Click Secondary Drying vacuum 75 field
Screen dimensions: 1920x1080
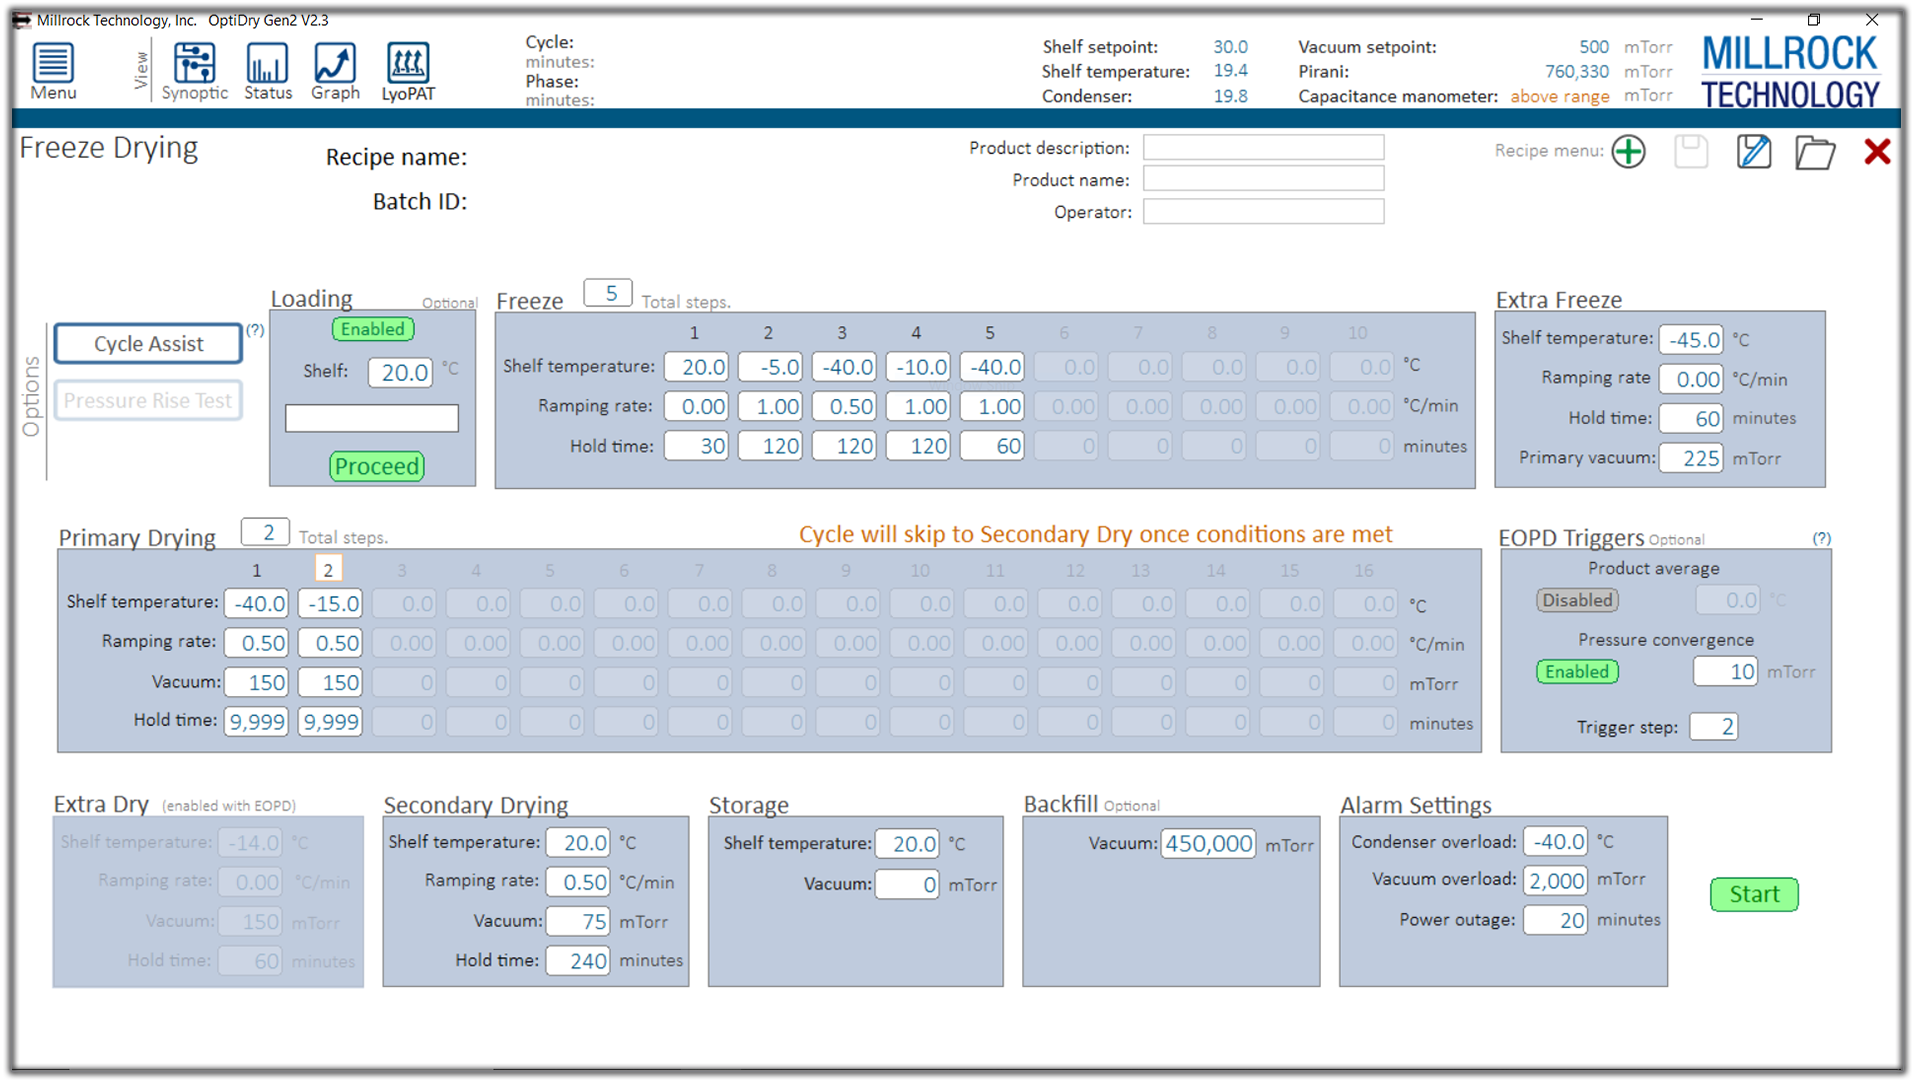[578, 921]
